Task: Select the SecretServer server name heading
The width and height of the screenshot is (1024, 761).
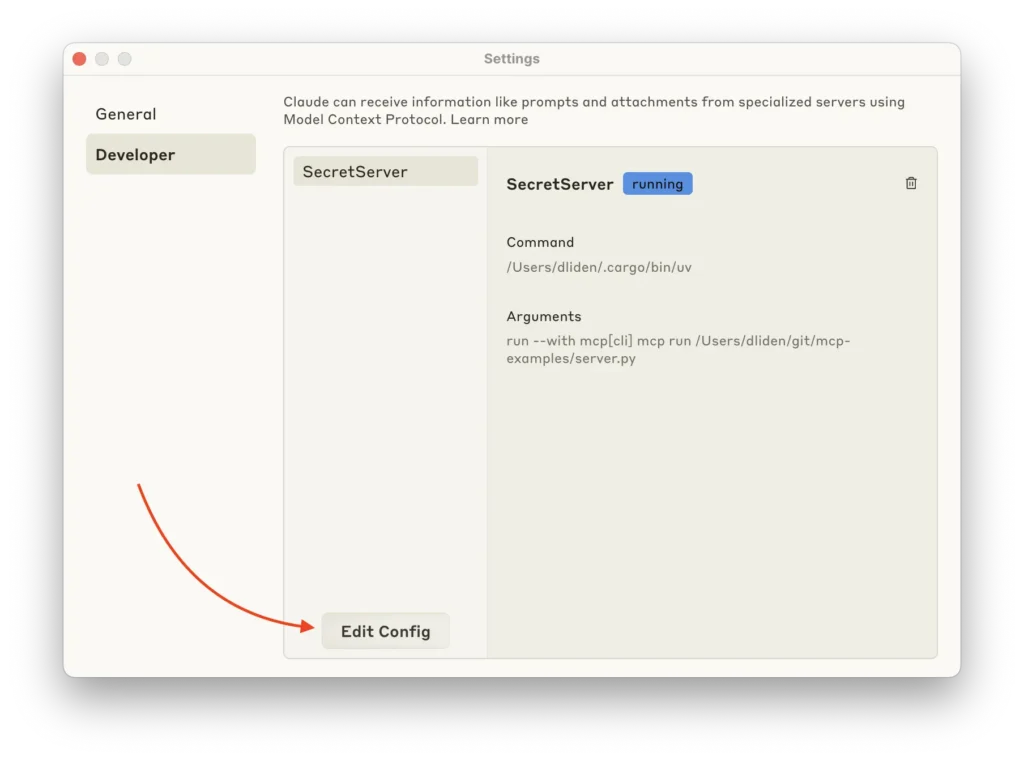Action: [560, 184]
